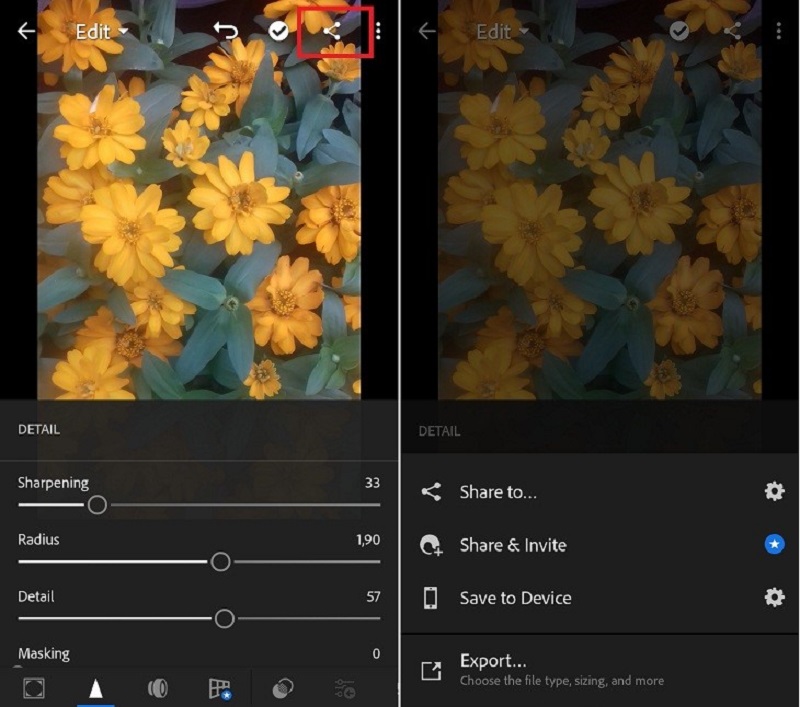Open Presets with the overlapping circles icon
This screenshot has width=800, height=707.
click(283, 688)
